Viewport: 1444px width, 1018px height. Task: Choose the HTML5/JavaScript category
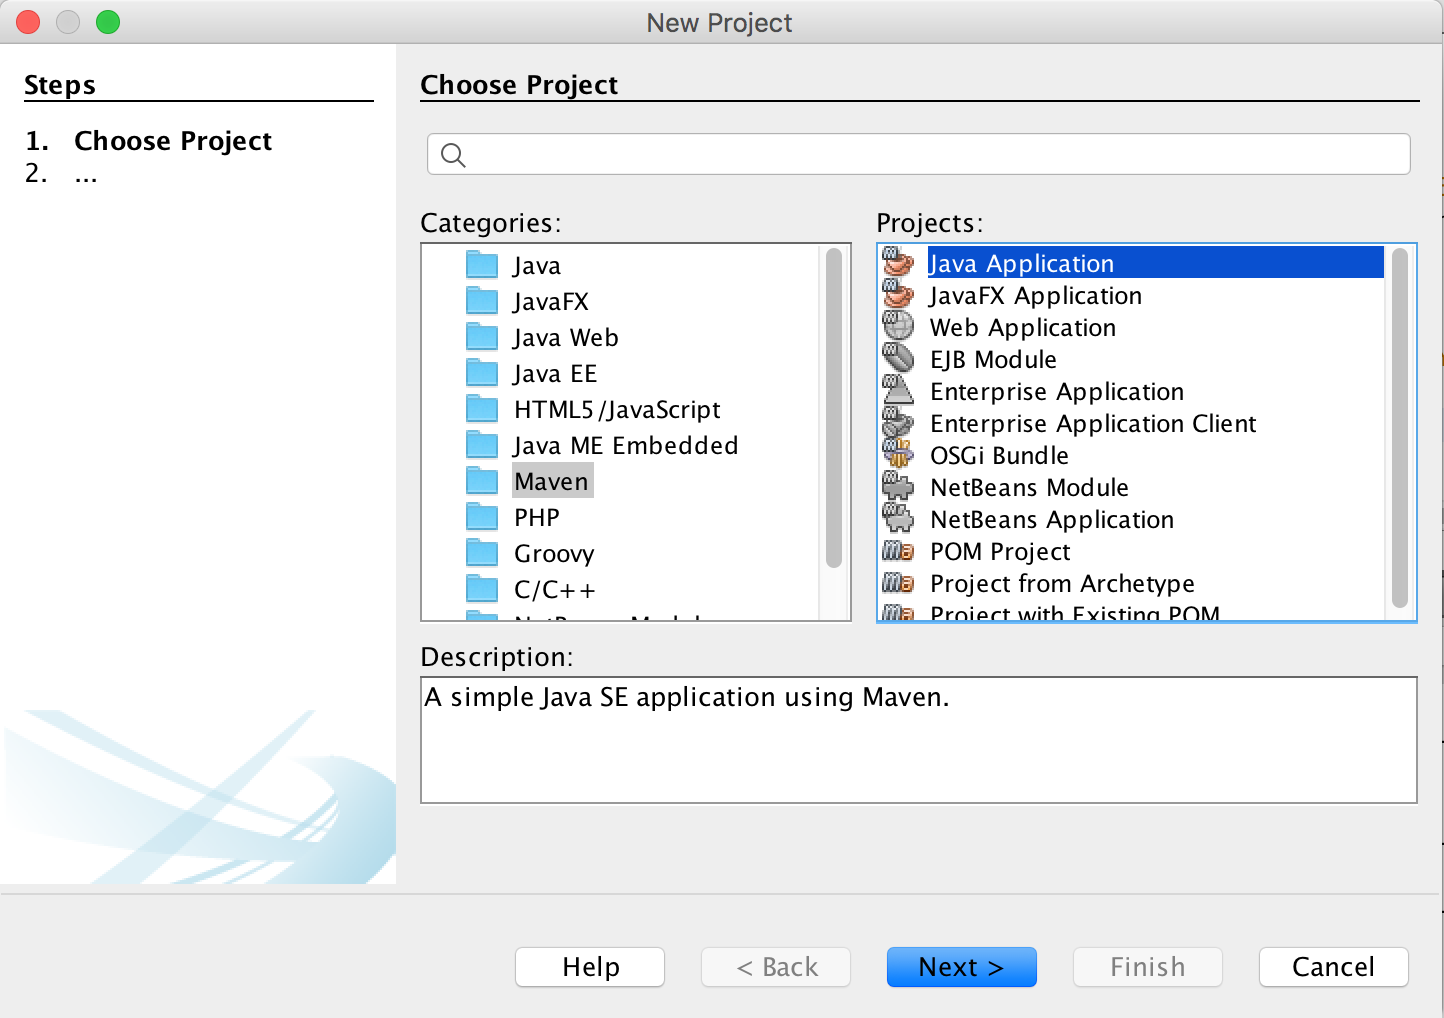pyautogui.click(x=617, y=410)
